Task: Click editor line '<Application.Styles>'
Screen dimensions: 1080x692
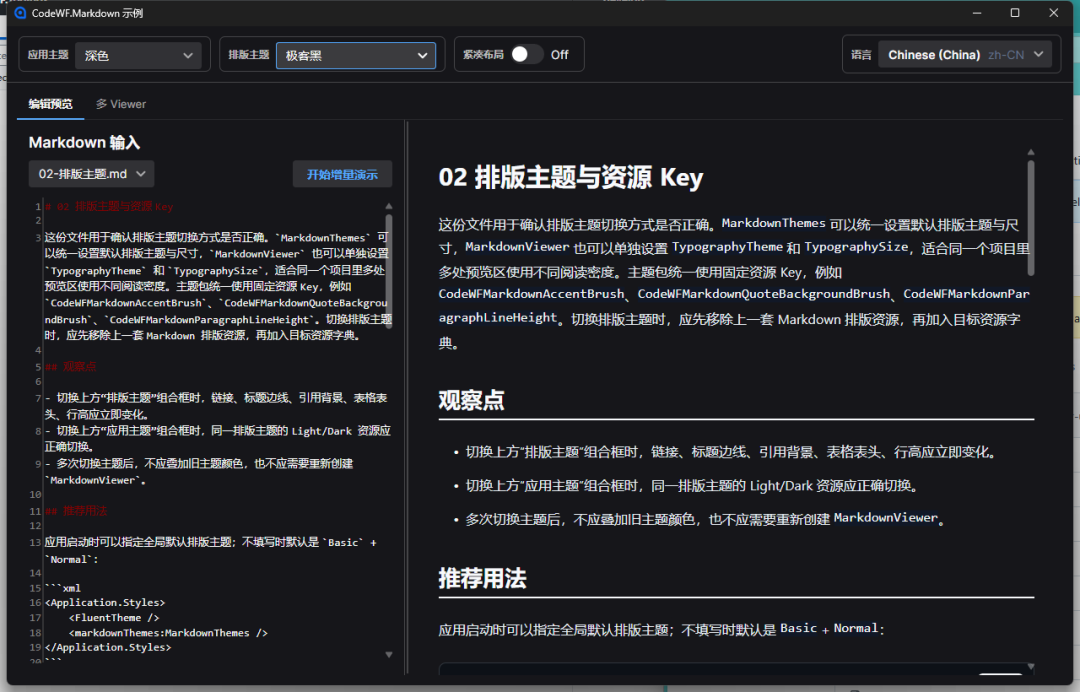Action: (105, 602)
